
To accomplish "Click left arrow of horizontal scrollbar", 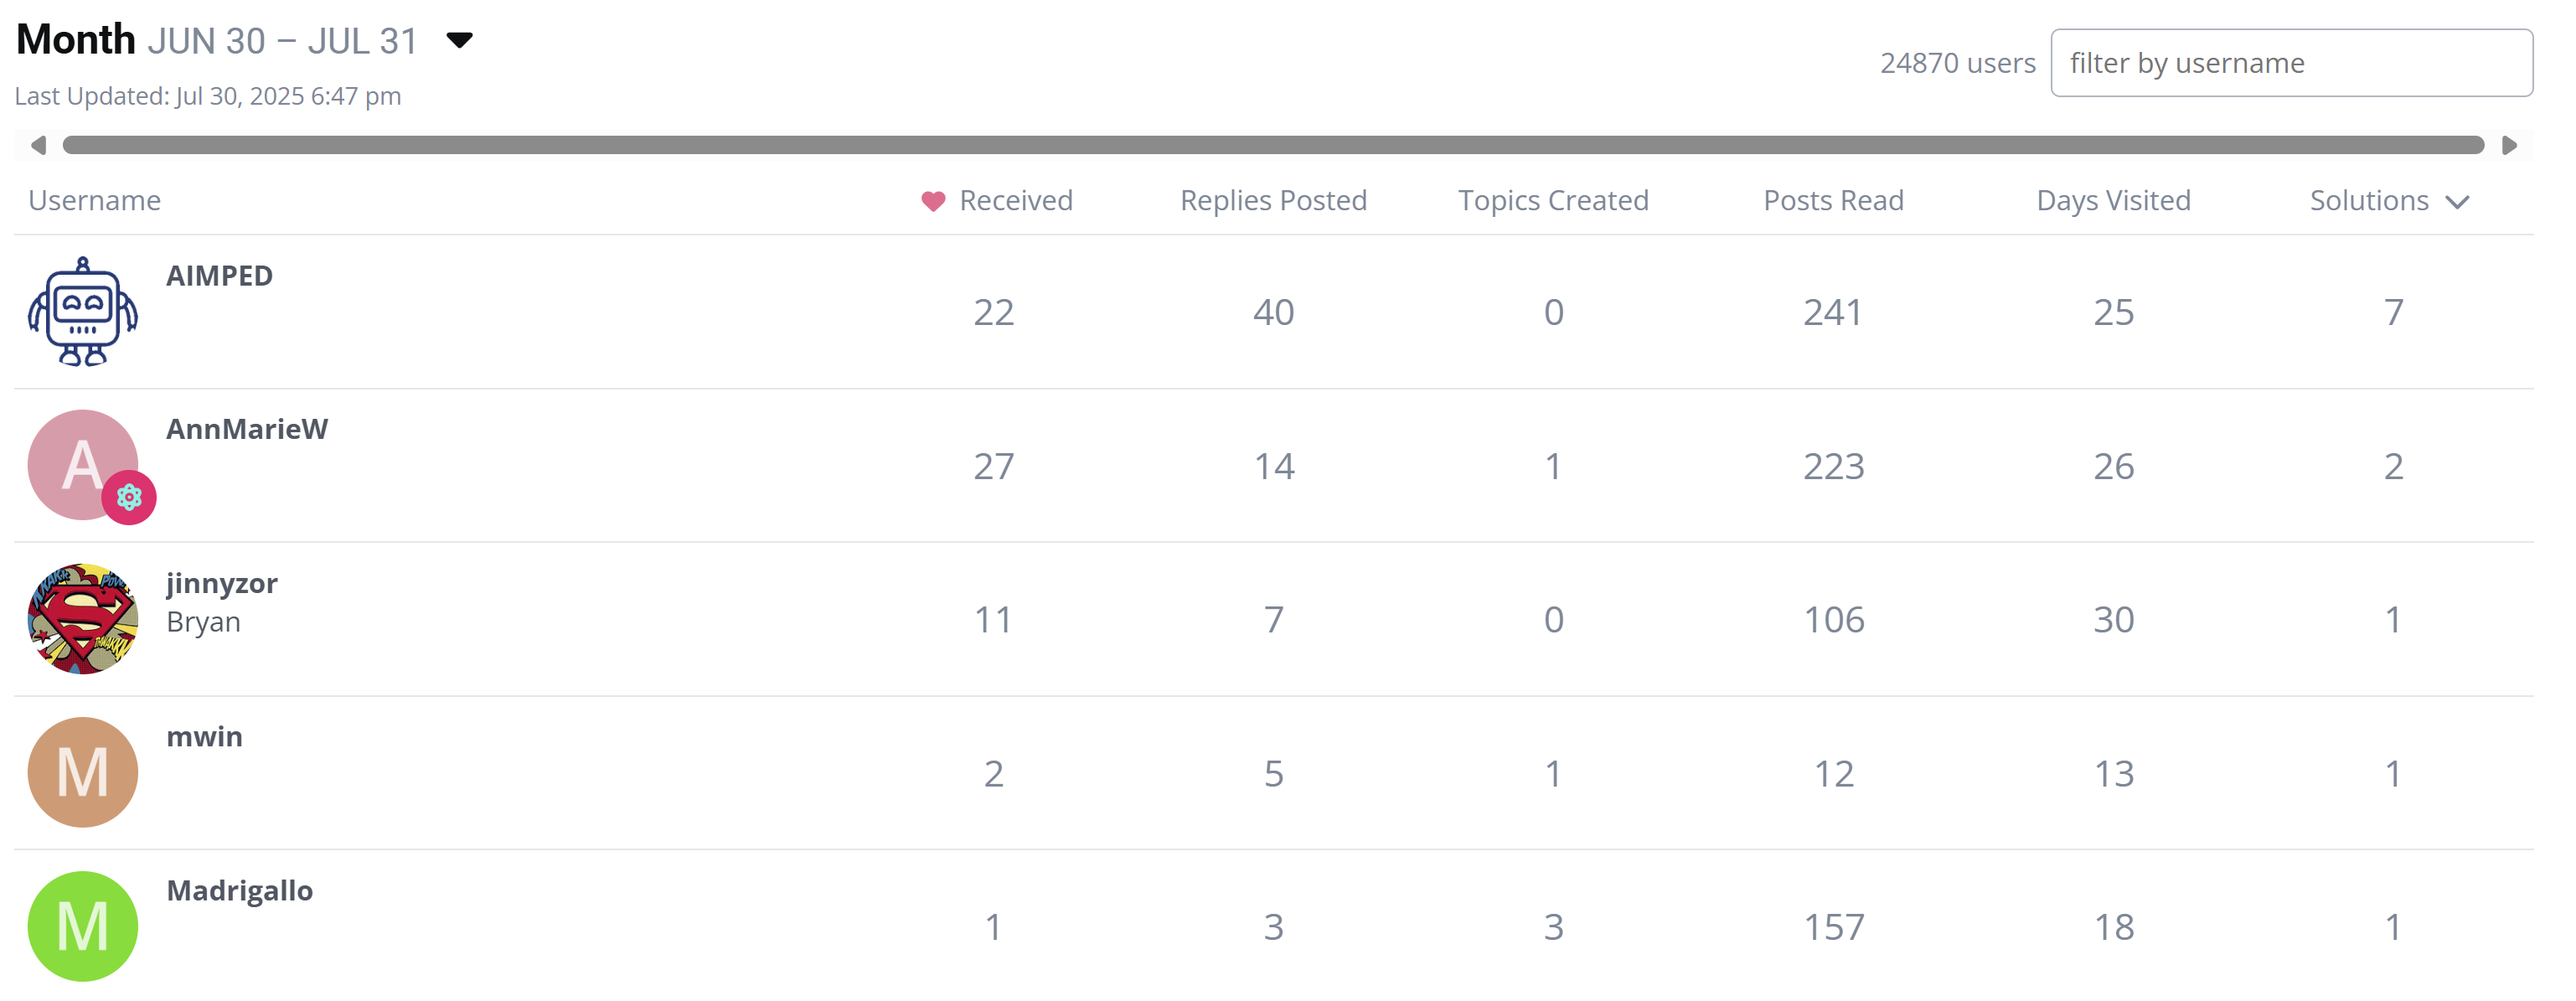I will click(x=38, y=146).
